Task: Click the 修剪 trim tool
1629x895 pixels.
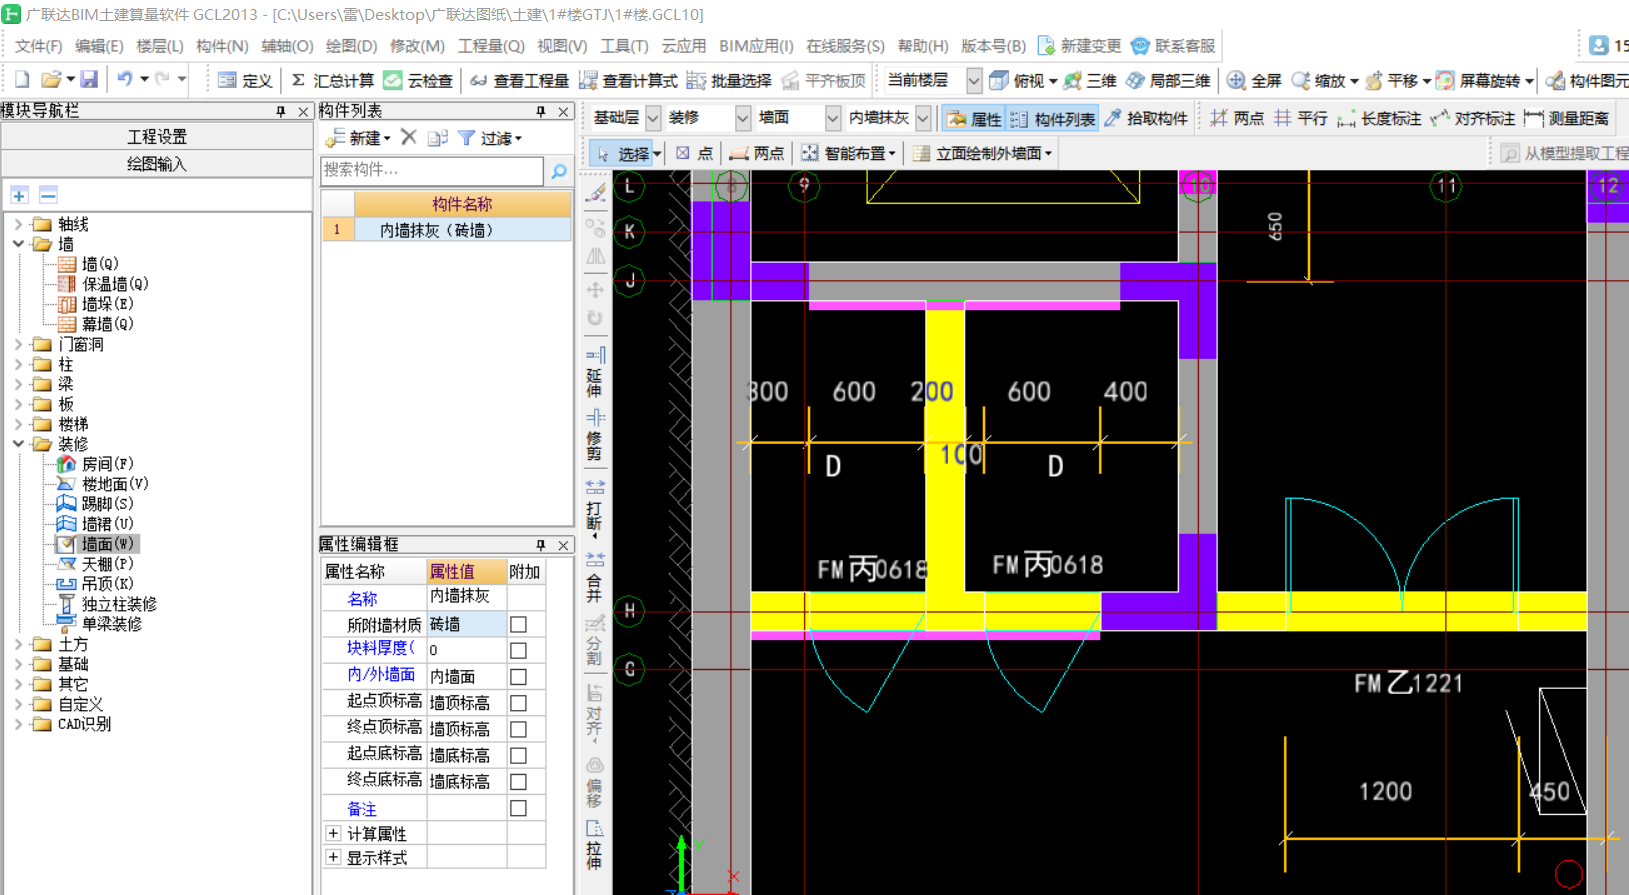Action: pos(595,435)
